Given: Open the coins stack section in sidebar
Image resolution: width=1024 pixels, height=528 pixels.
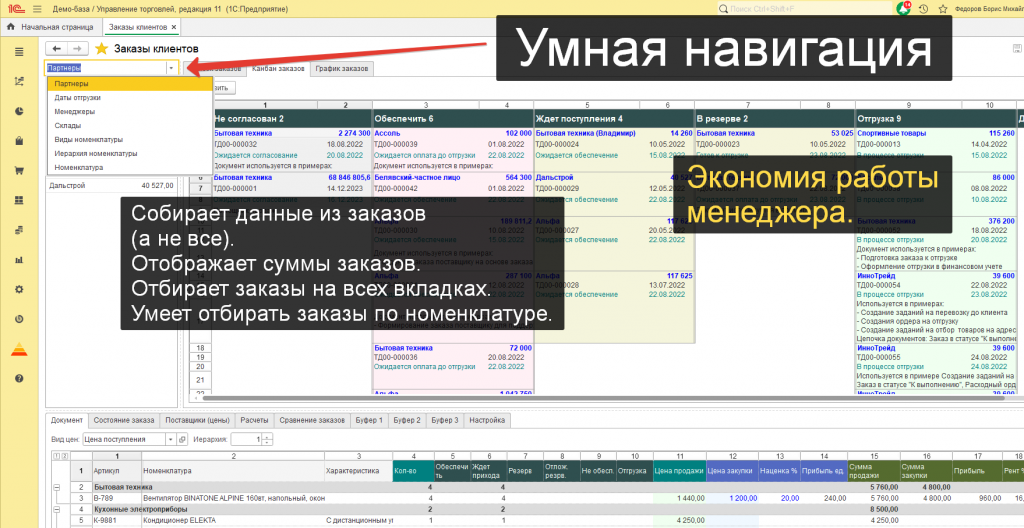Looking at the screenshot, I should tap(19, 230).
